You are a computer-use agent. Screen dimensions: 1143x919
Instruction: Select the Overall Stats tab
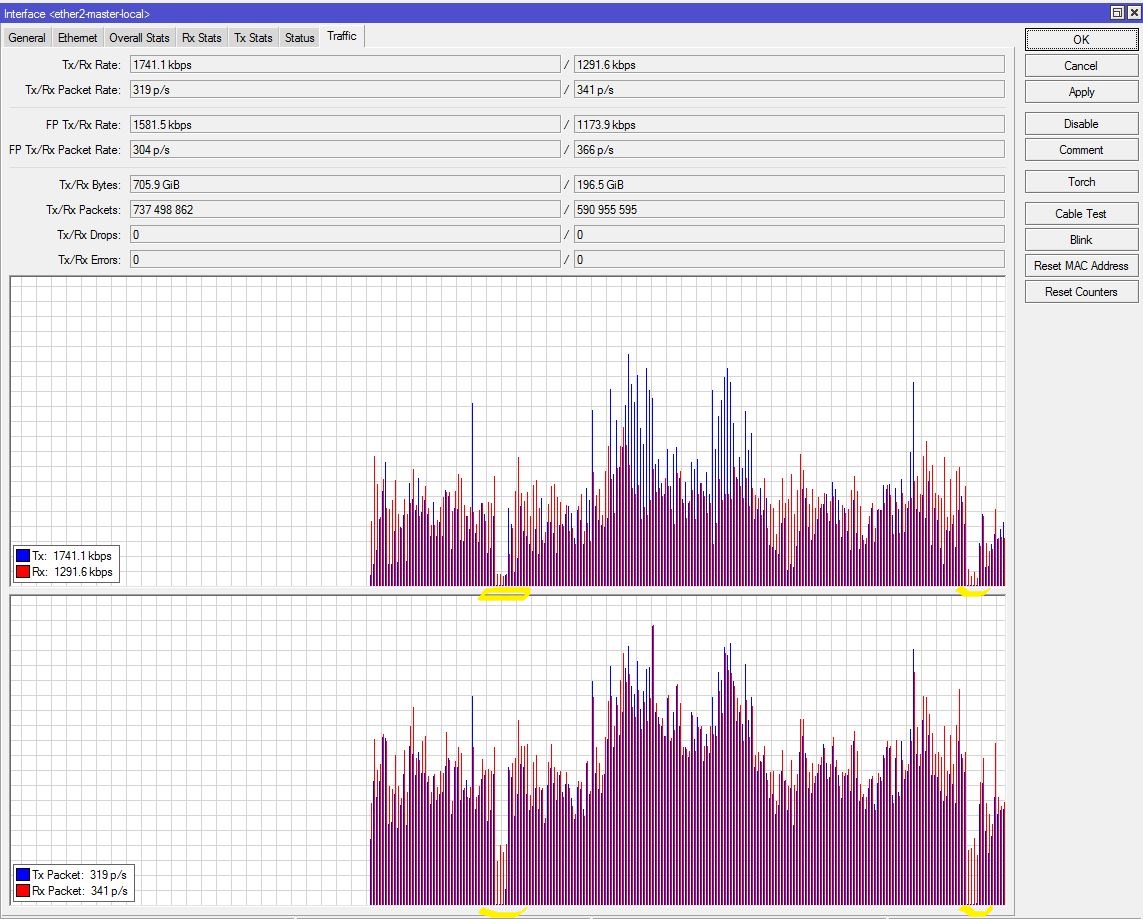139,38
